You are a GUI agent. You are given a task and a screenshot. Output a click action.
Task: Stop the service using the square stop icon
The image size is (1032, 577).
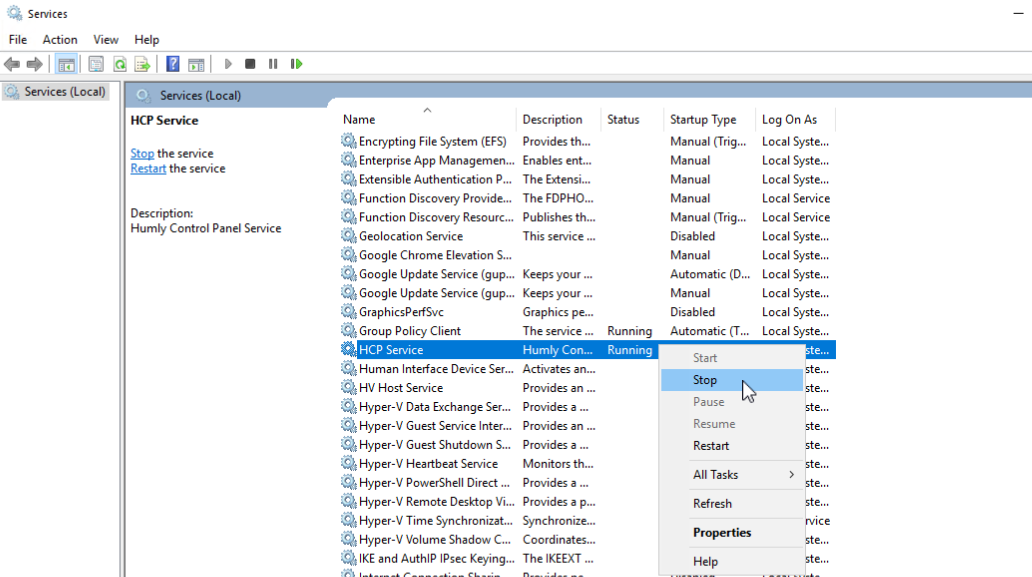250,63
